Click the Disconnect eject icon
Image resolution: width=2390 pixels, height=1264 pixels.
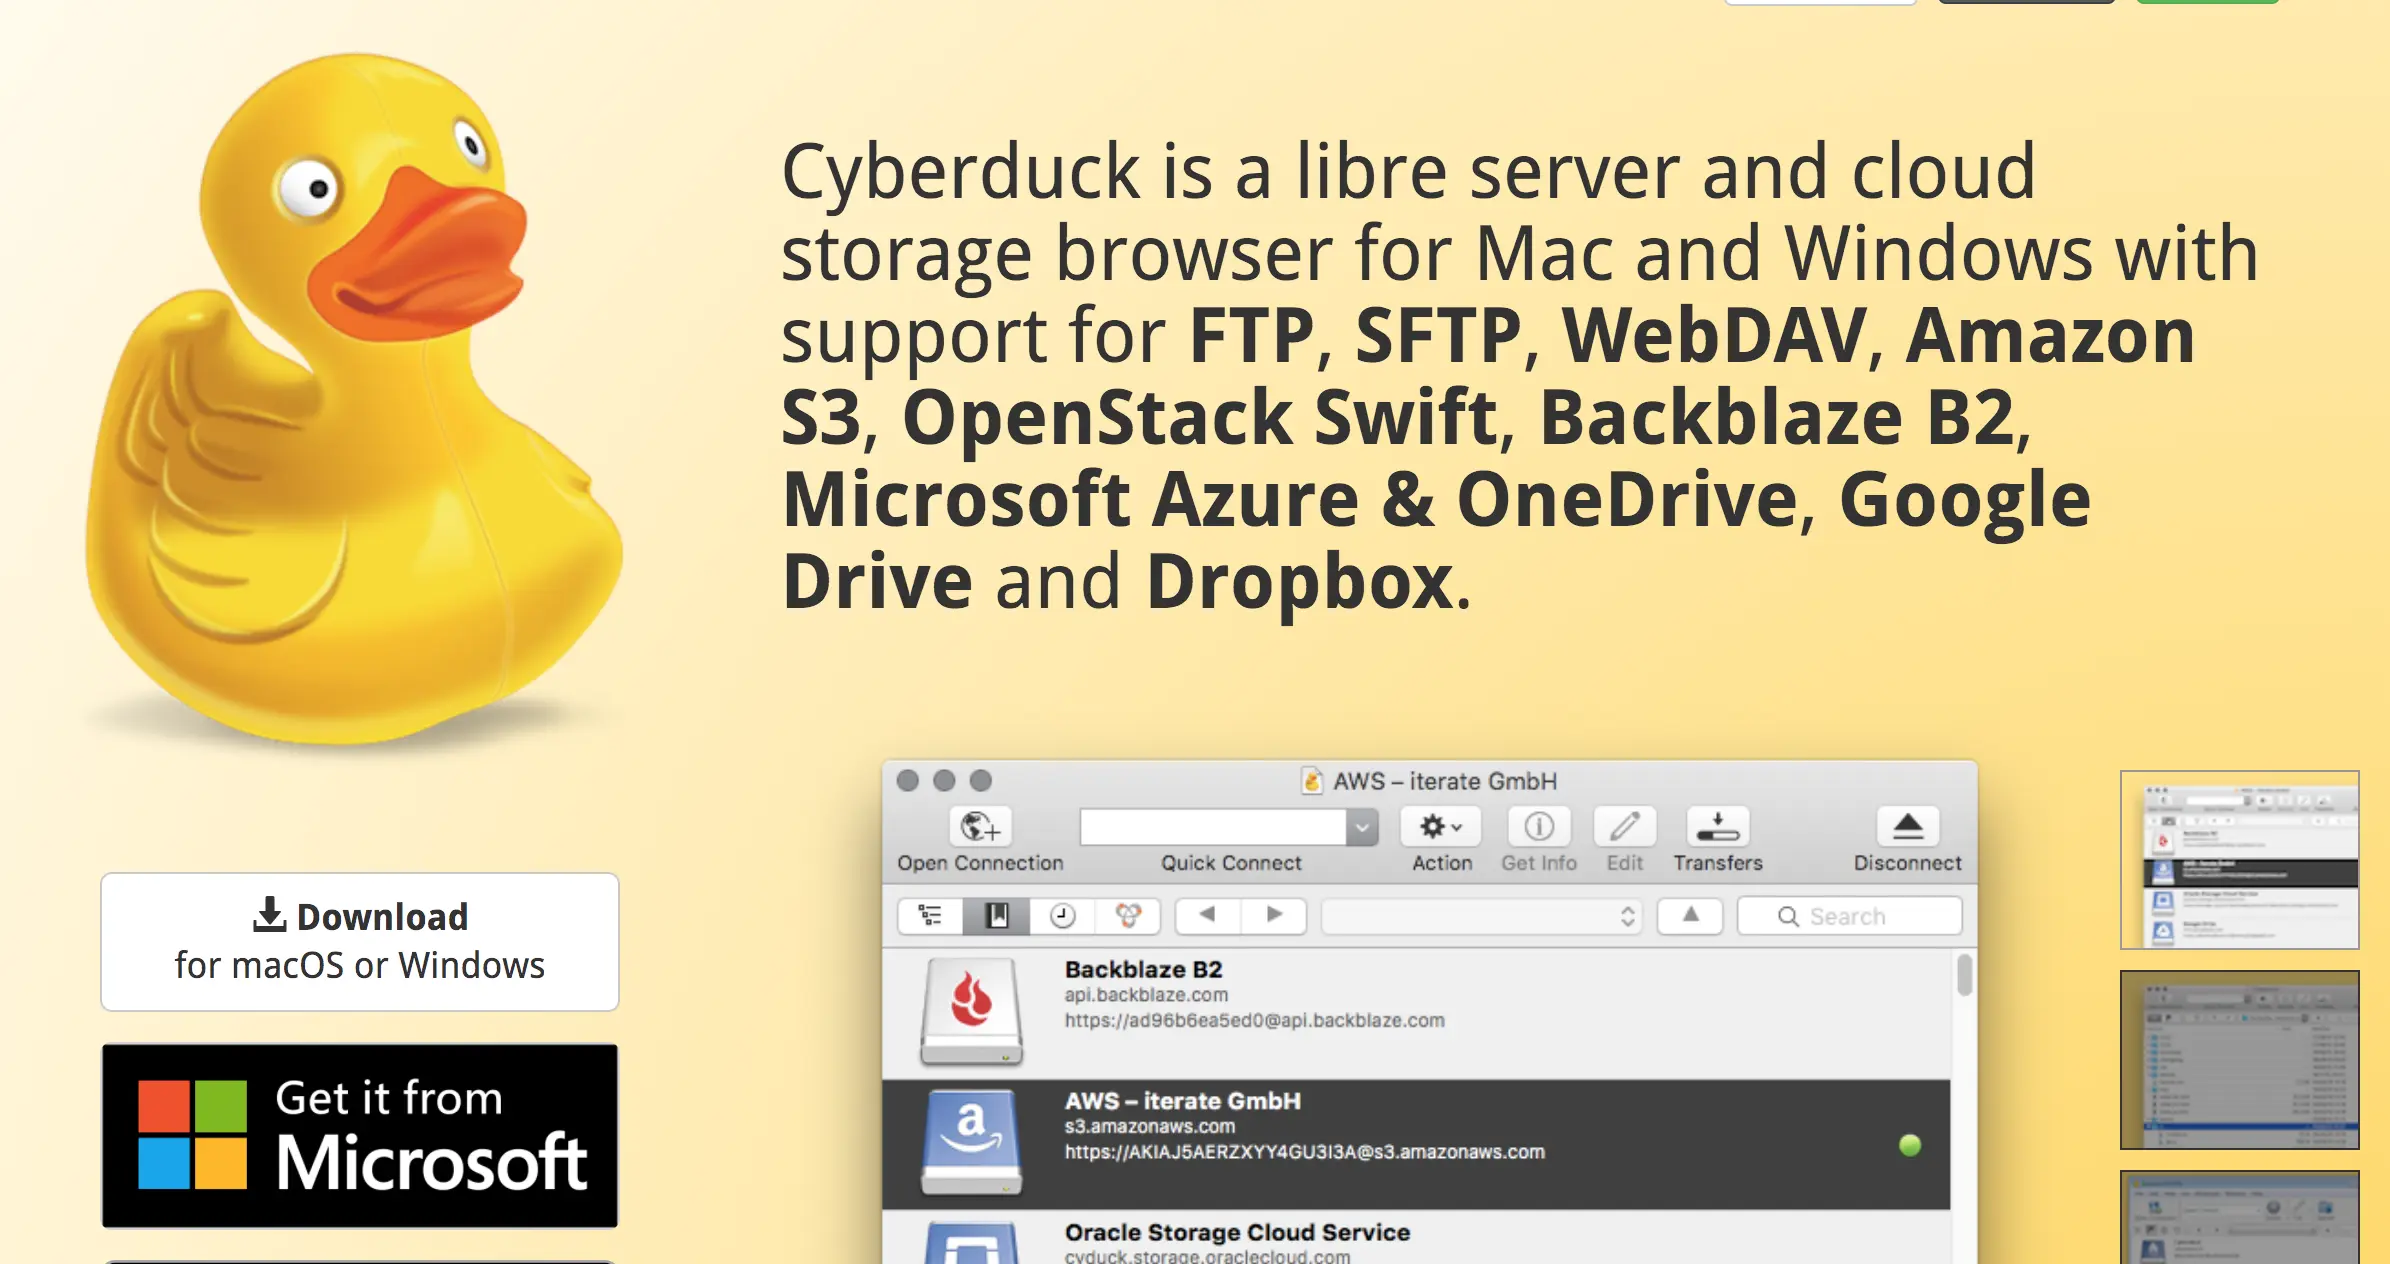pos(1907,827)
